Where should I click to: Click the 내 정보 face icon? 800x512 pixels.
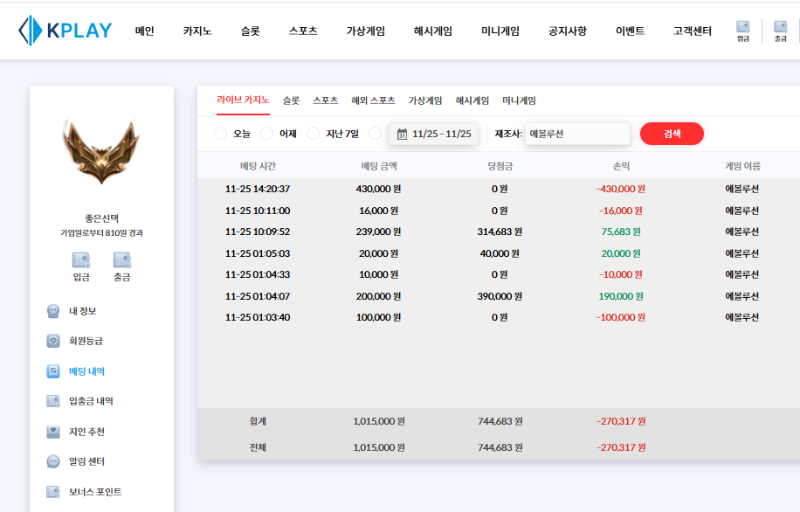(x=53, y=311)
